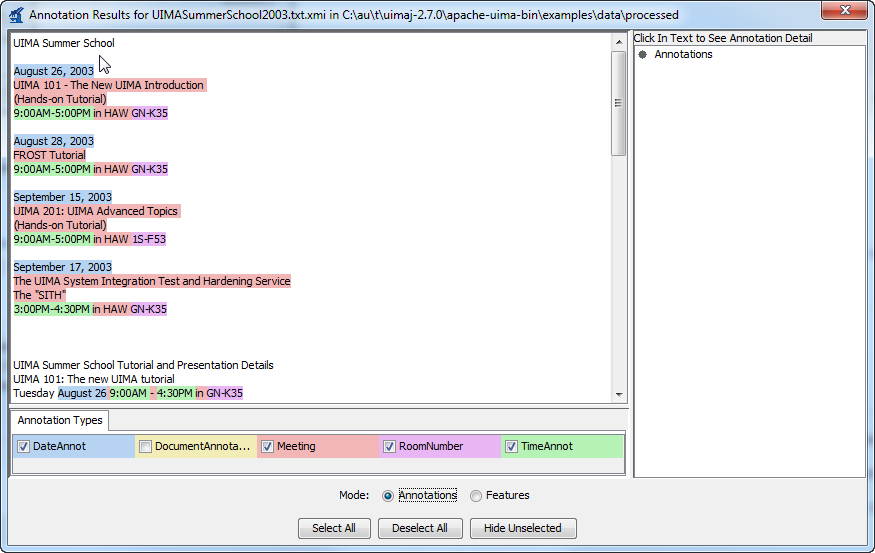This screenshot has width=875, height=553.
Task: Click the 'August 26, 2003' date annotation
Action: coord(54,71)
